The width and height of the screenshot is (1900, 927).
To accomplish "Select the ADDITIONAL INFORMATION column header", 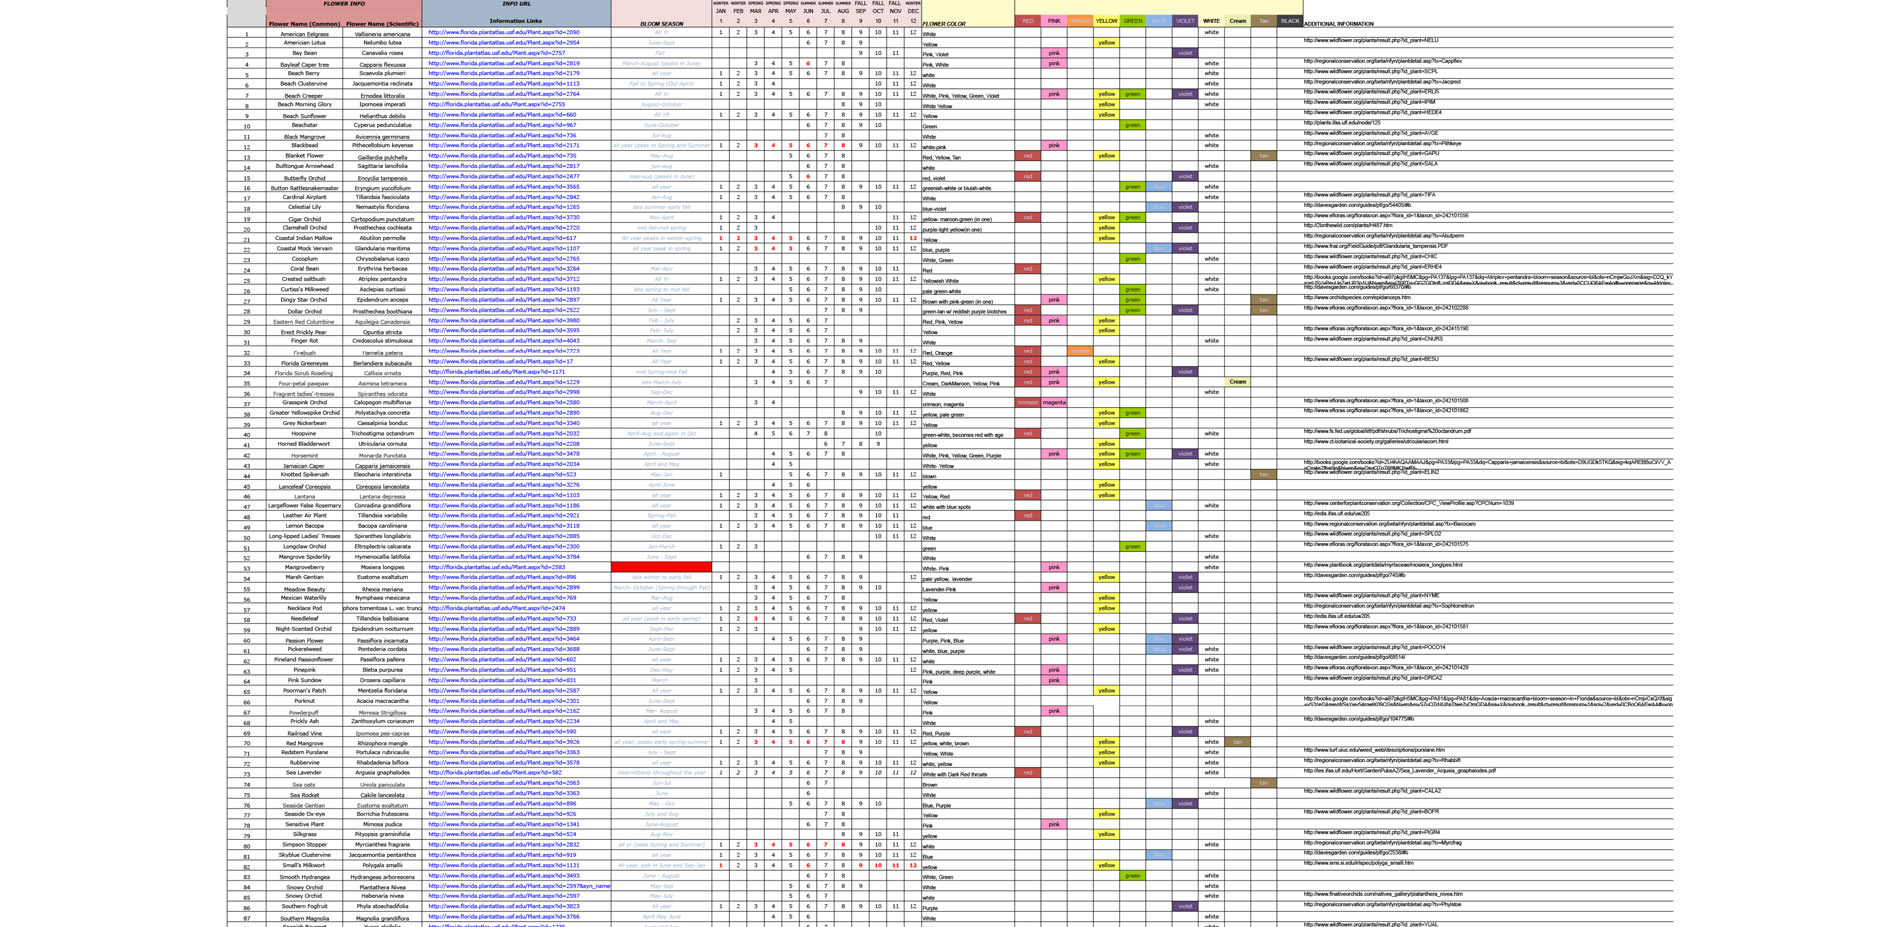I will 1338,23.
